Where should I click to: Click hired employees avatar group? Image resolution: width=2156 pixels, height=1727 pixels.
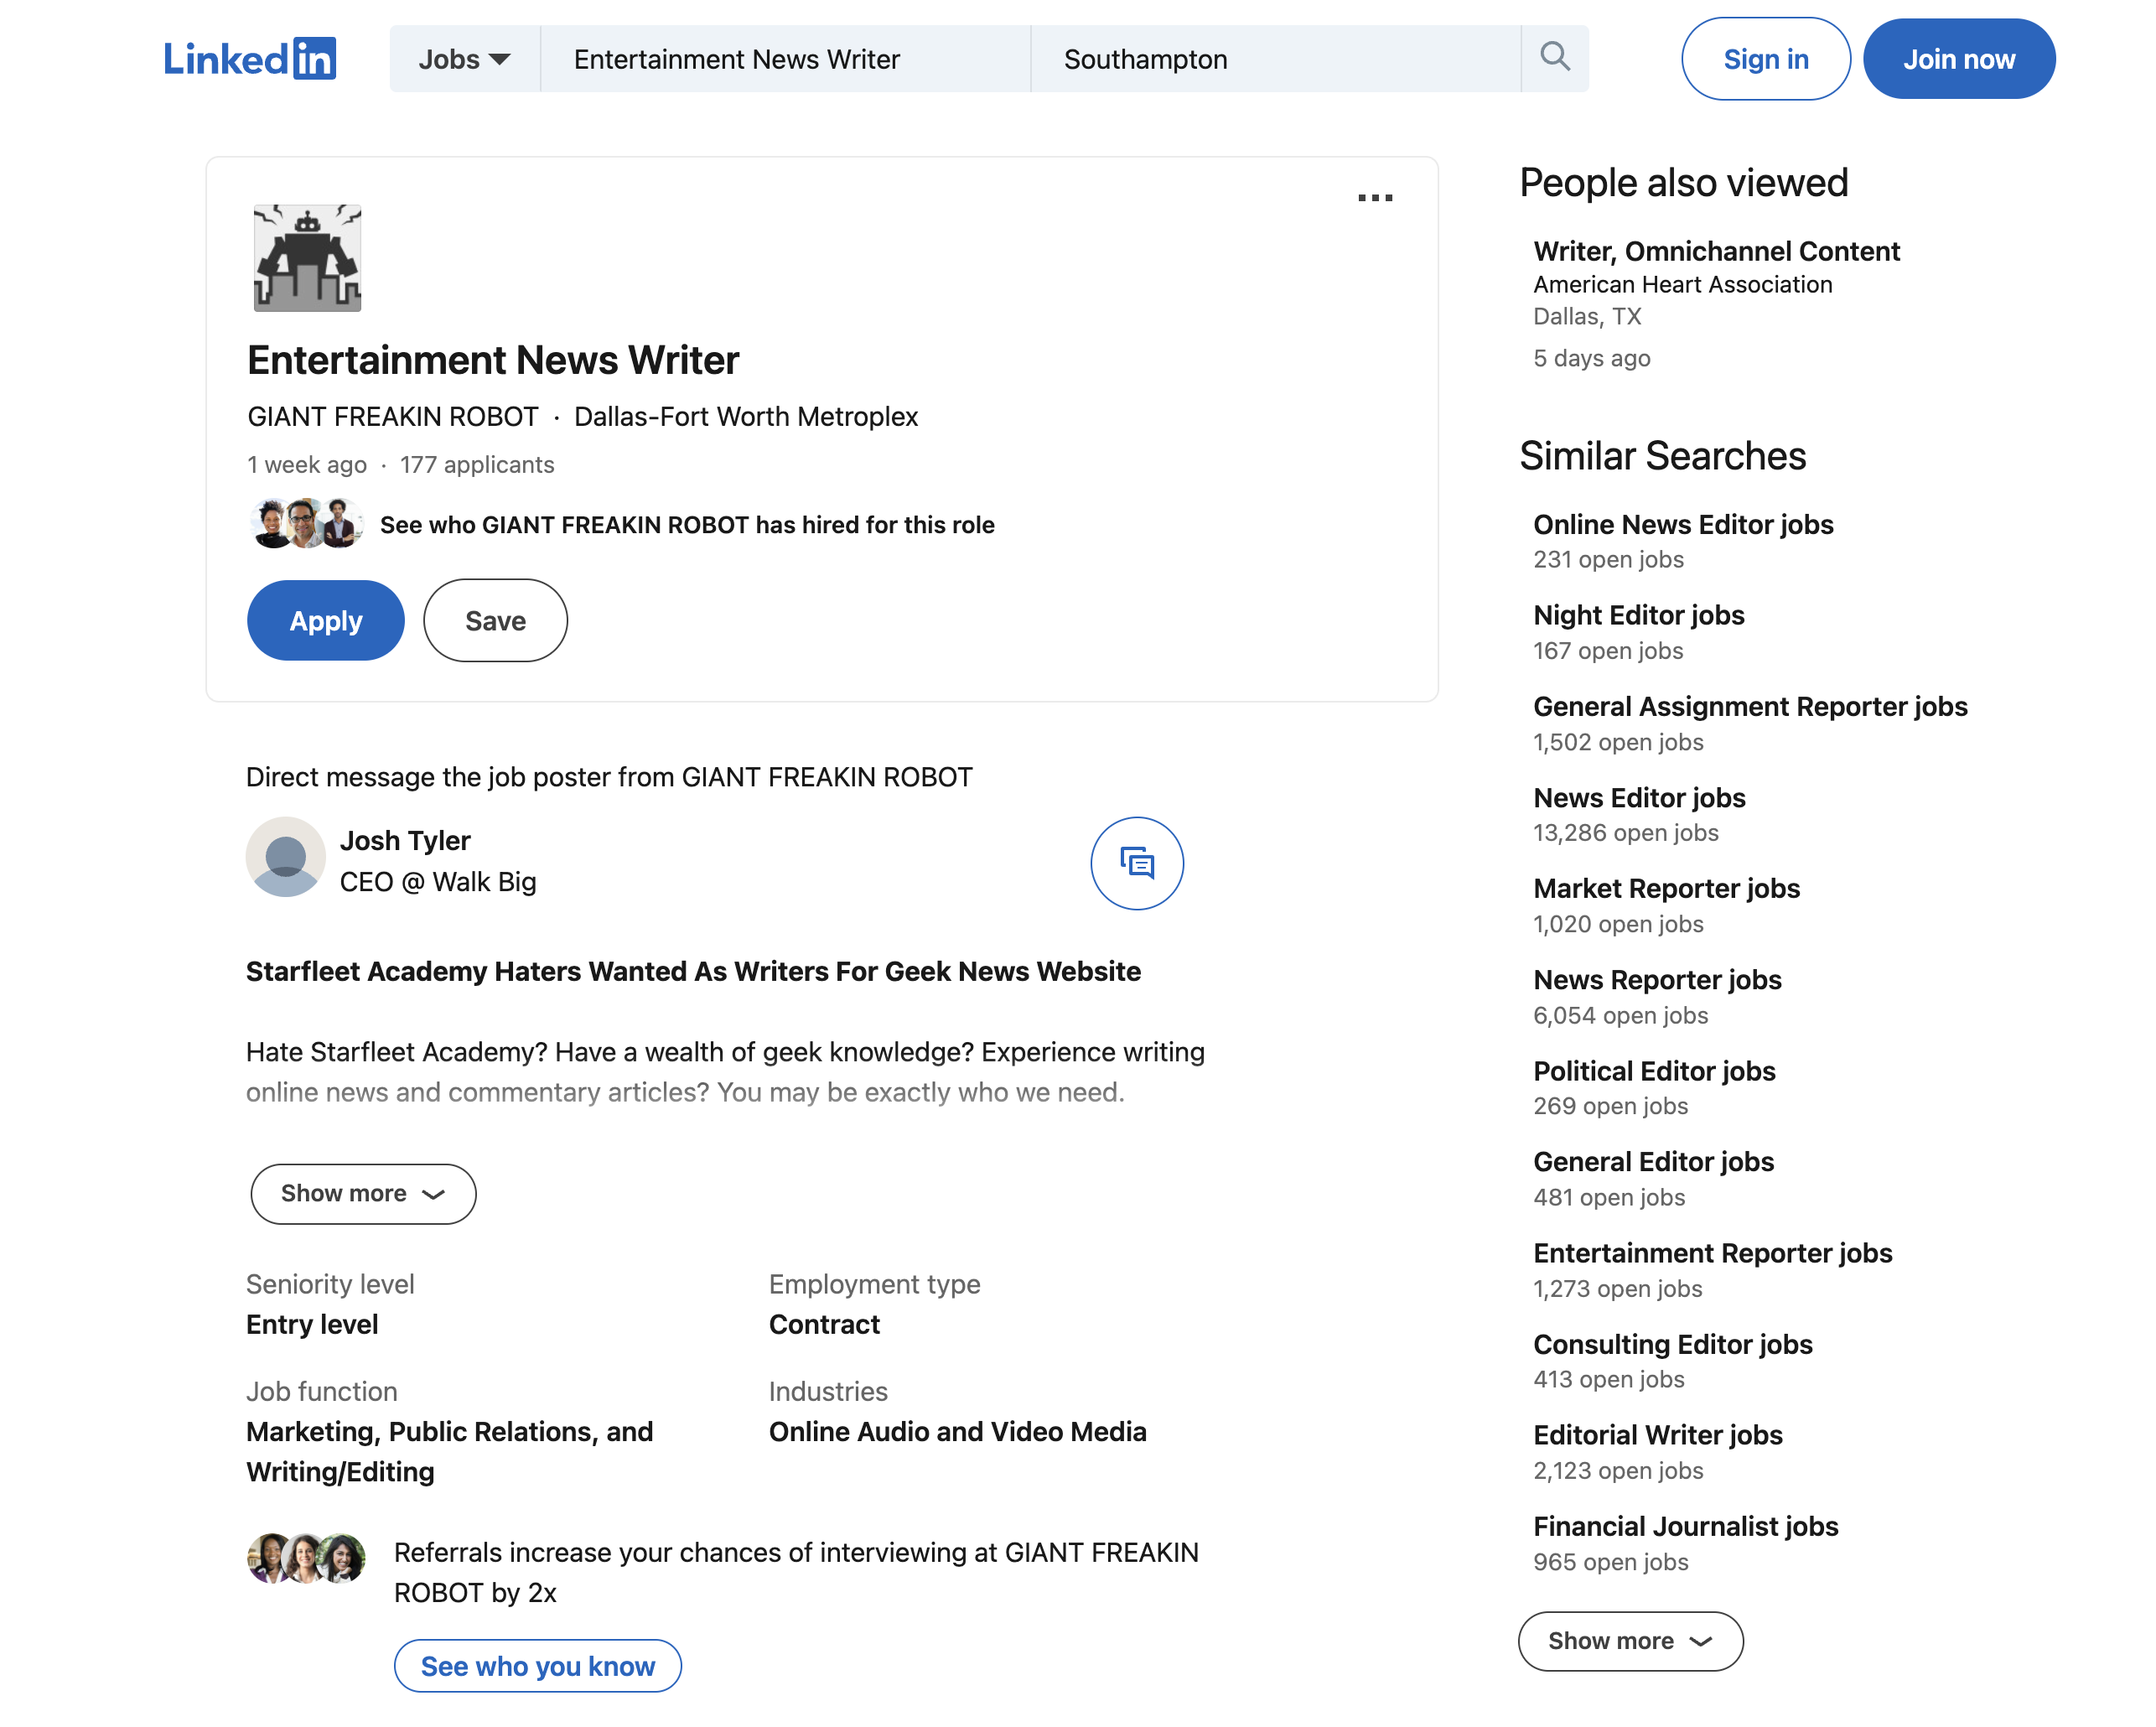pos(305,524)
